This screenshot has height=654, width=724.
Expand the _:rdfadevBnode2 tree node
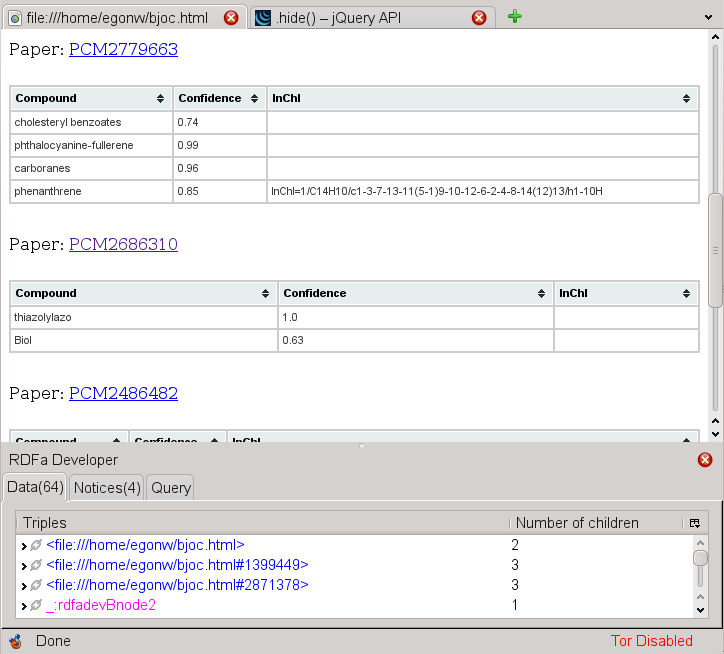[24, 606]
